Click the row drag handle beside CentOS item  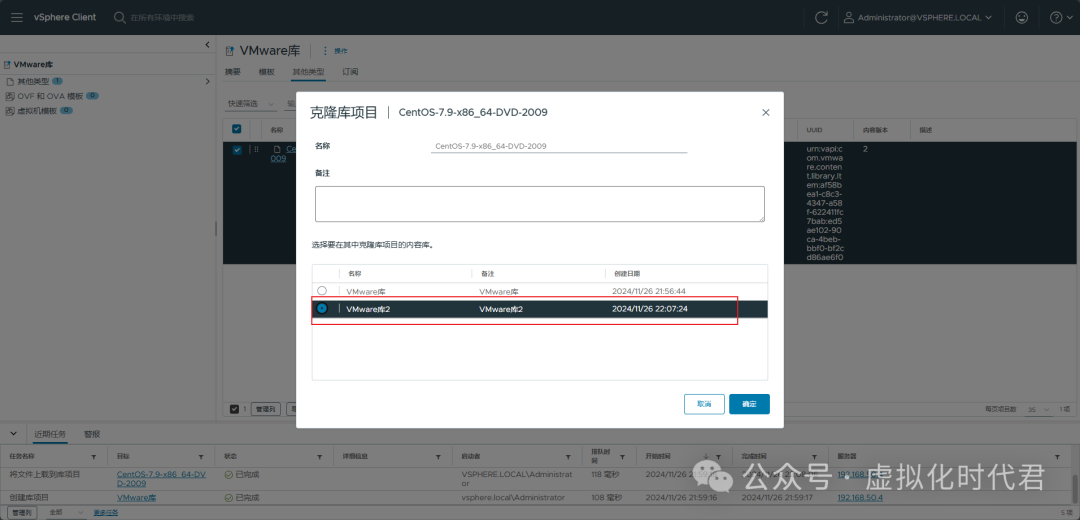pyautogui.click(x=256, y=149)
